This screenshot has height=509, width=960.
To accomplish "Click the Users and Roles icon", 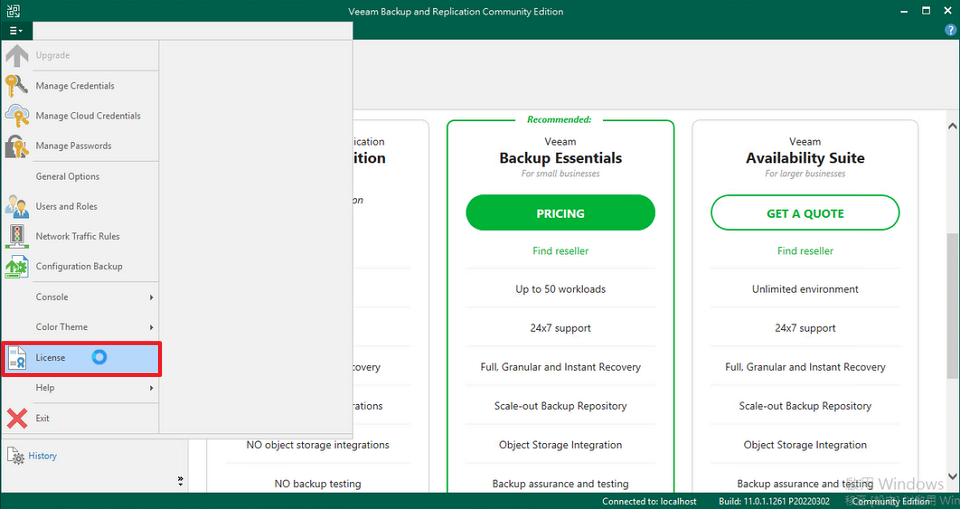I will click(x=17, y=206).
